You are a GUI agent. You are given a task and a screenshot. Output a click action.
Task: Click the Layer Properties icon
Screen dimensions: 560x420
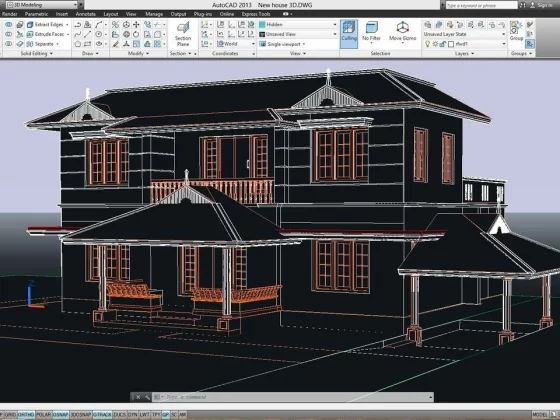(x=428, y=24)
